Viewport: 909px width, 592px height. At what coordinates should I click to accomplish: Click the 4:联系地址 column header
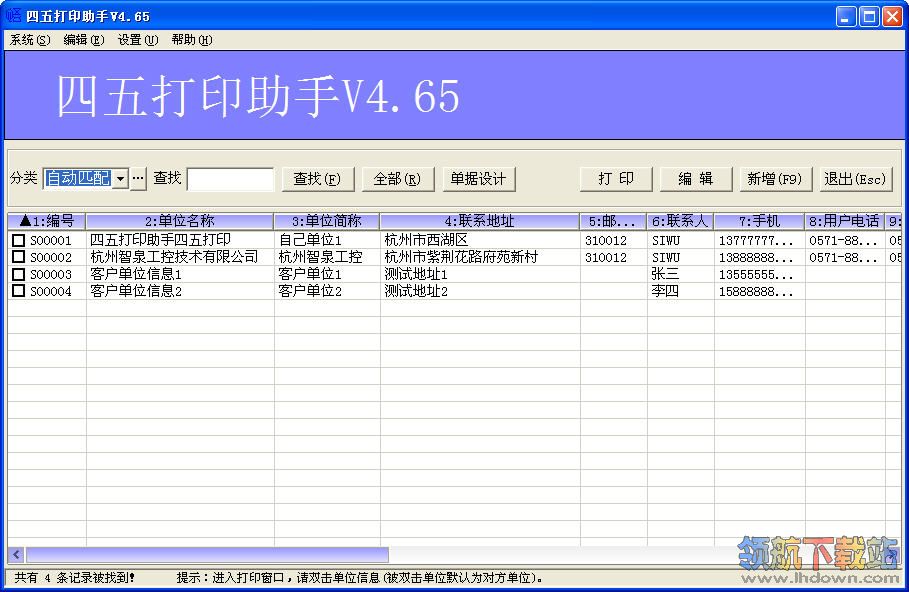480,221
